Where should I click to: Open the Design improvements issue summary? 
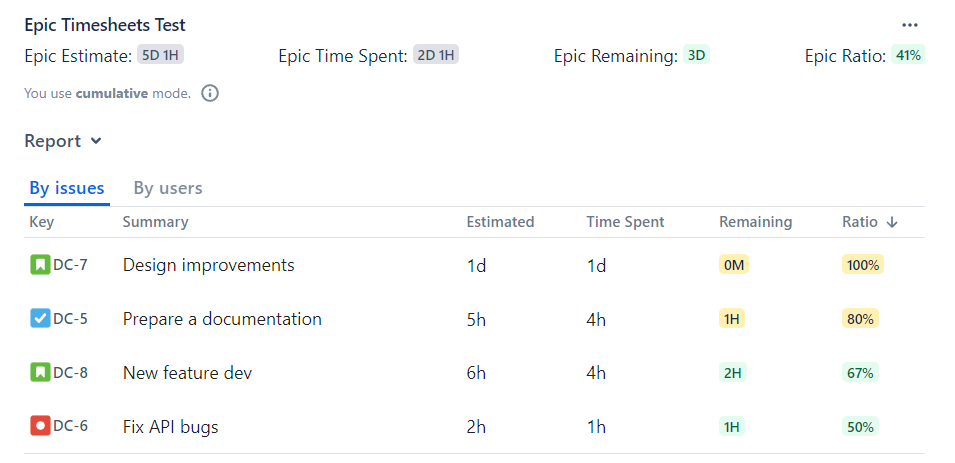coord(208,265)
